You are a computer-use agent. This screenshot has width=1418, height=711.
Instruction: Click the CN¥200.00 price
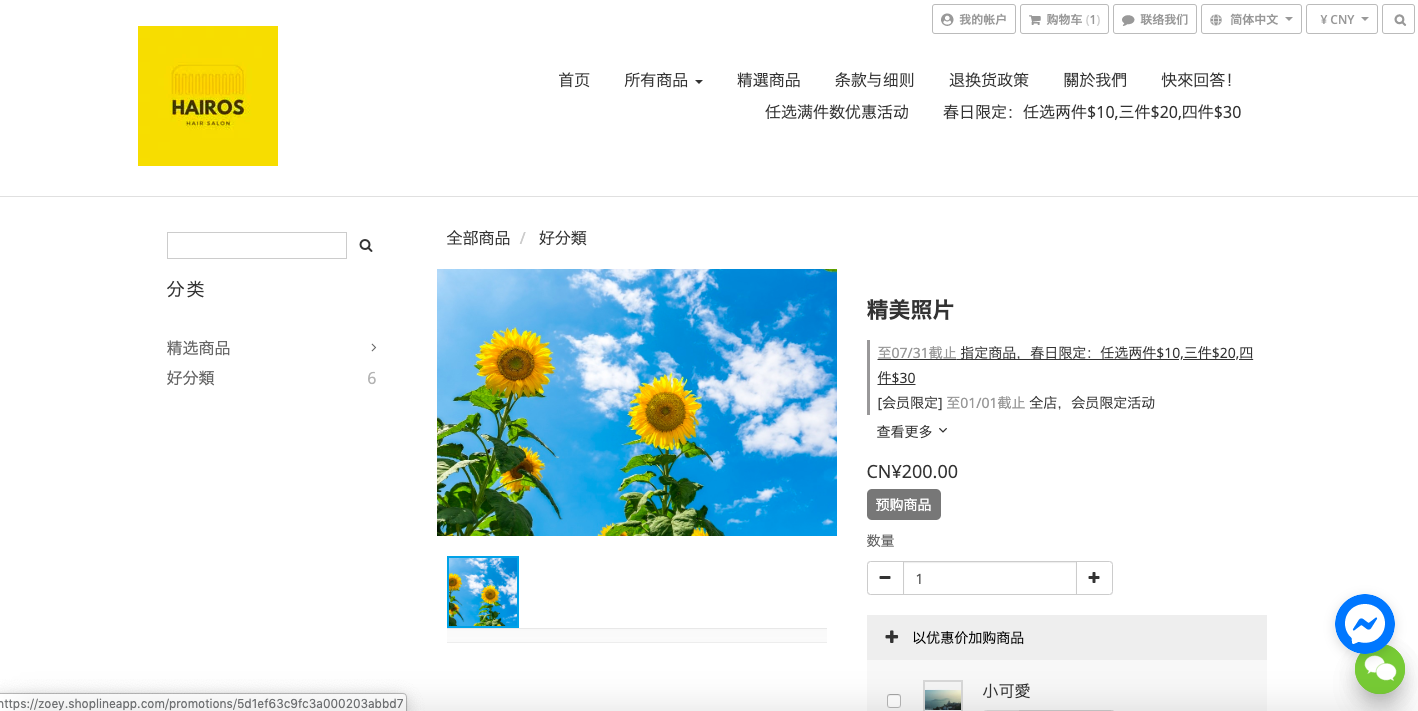912,472
